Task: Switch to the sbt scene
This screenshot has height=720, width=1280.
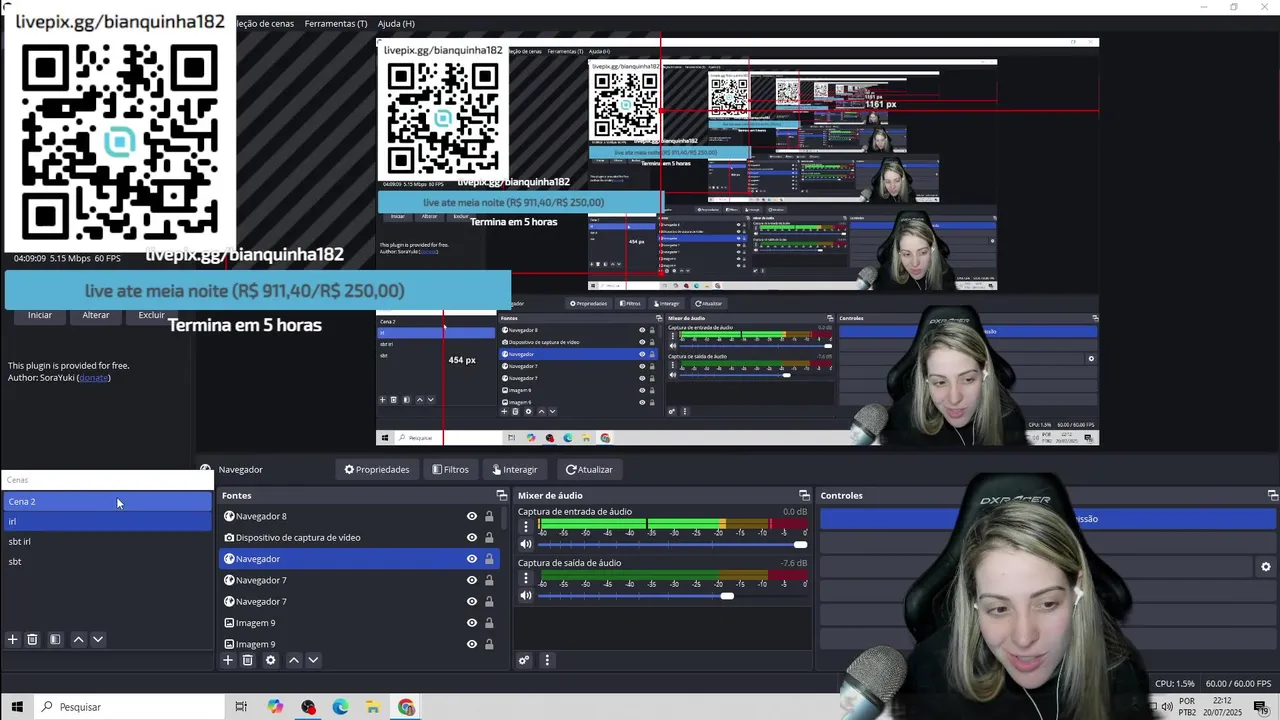Action: tap(107, 561)
